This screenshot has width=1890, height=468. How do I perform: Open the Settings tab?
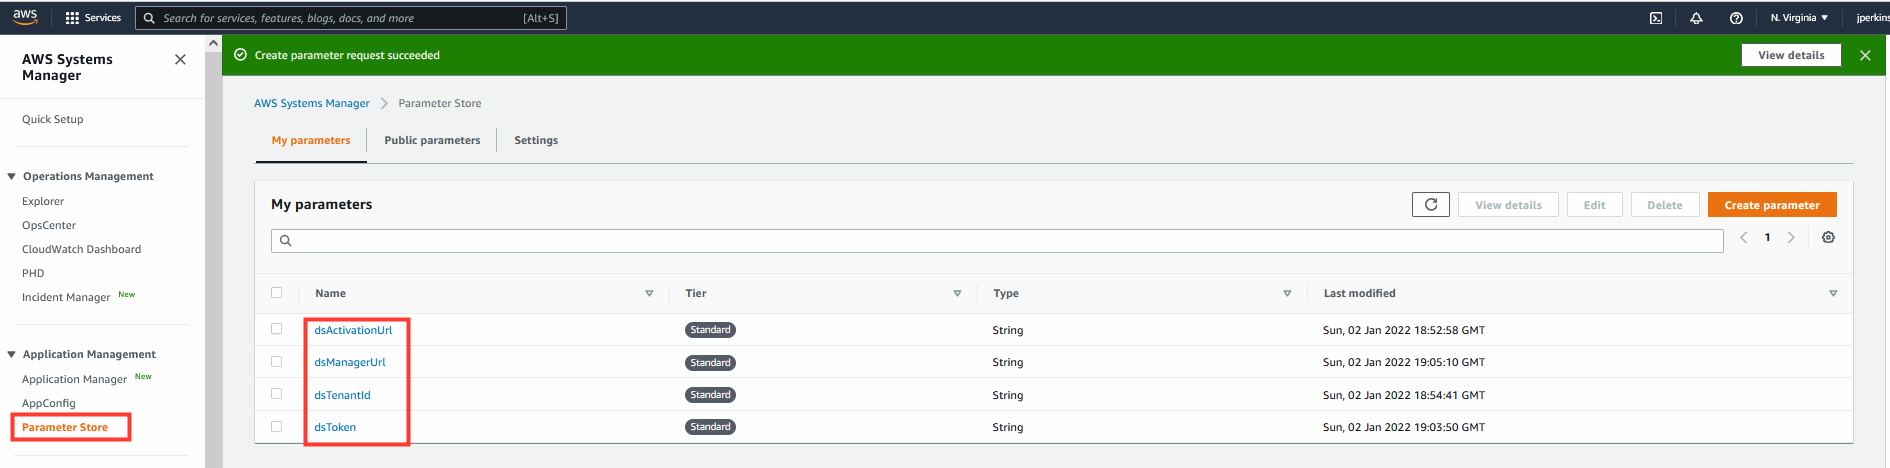[536, 141]
